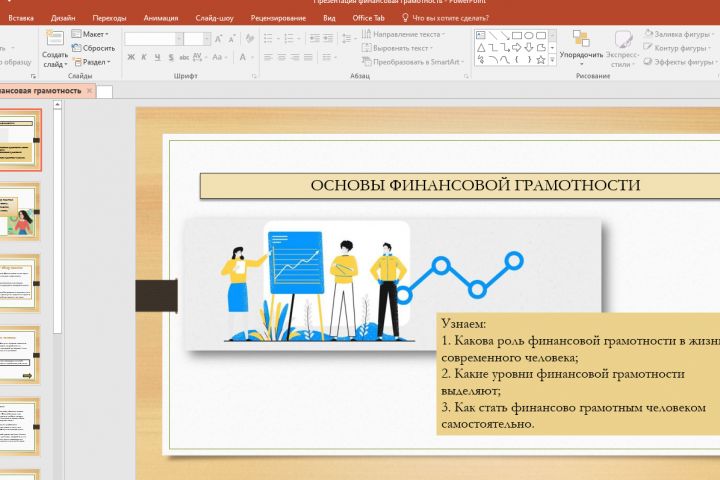Click the Экспресс-стили quick styles icon
Image resolution: width=720 pixels, height=480 pixels.
pos(623,40)
